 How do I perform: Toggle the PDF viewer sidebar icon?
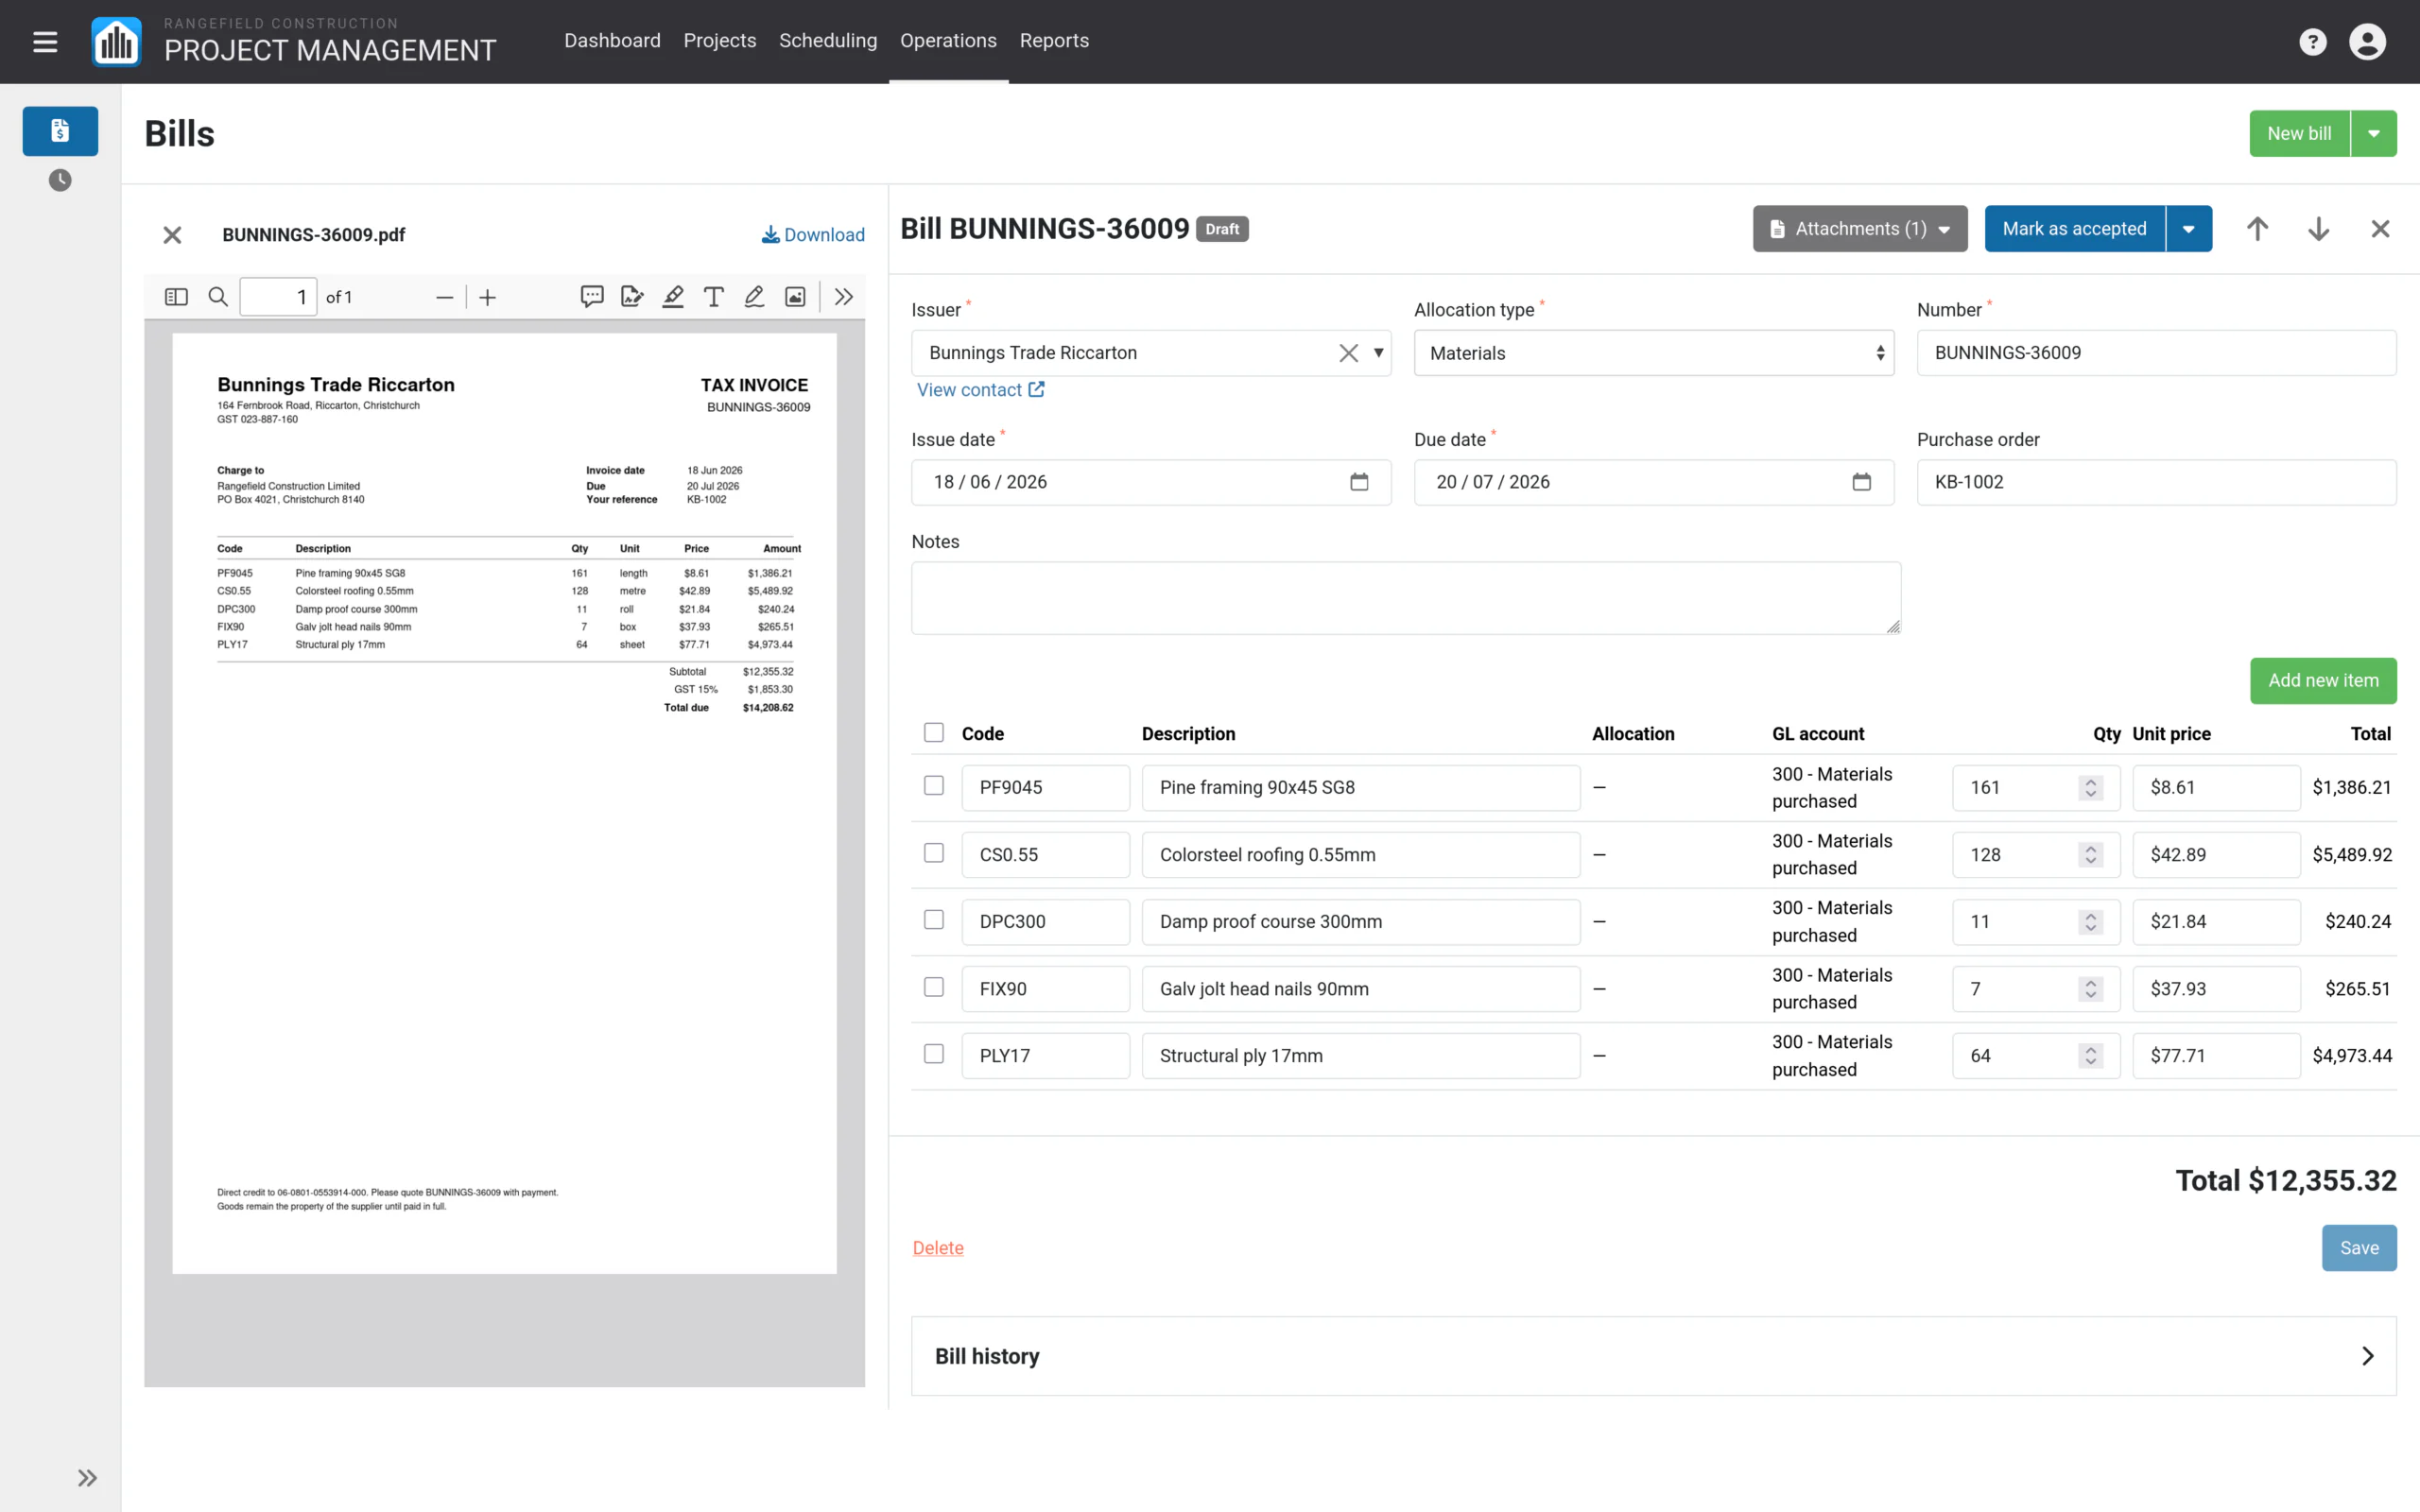pyautogui.click(x=176, y=297)
